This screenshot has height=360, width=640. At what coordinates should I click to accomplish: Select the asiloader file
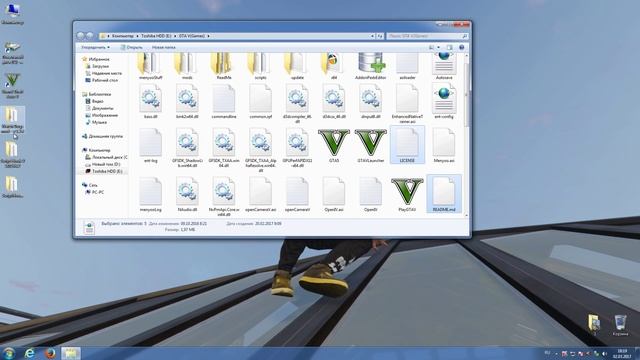pos(407,66)
